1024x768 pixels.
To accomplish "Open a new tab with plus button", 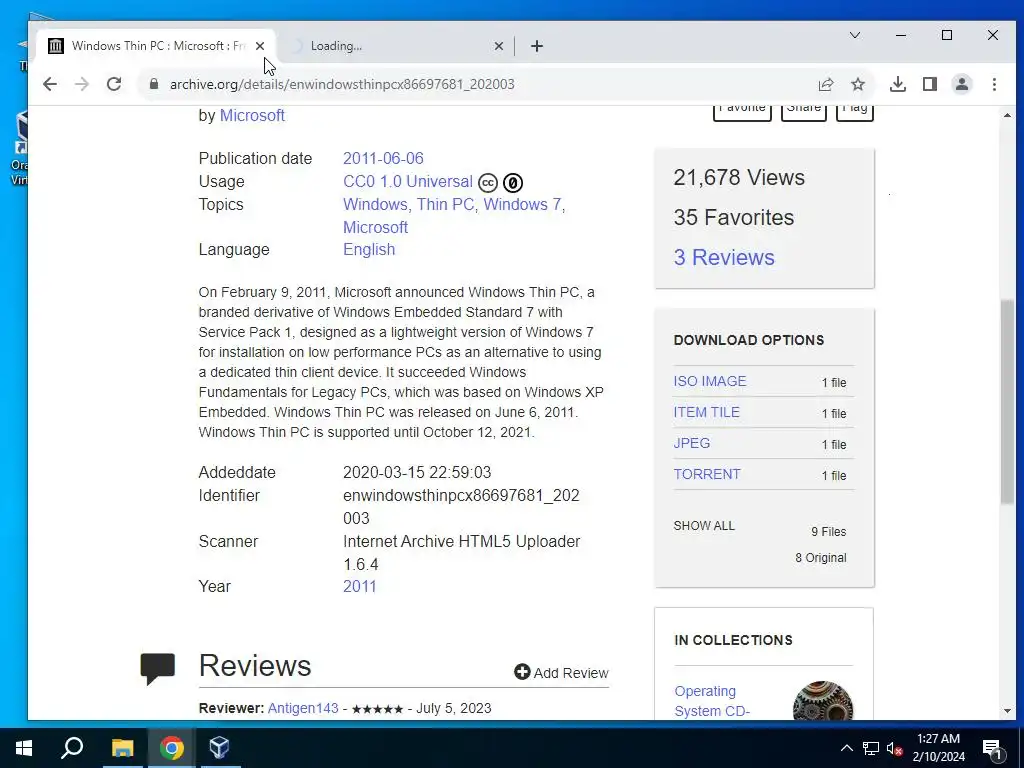I will point(537,46).
